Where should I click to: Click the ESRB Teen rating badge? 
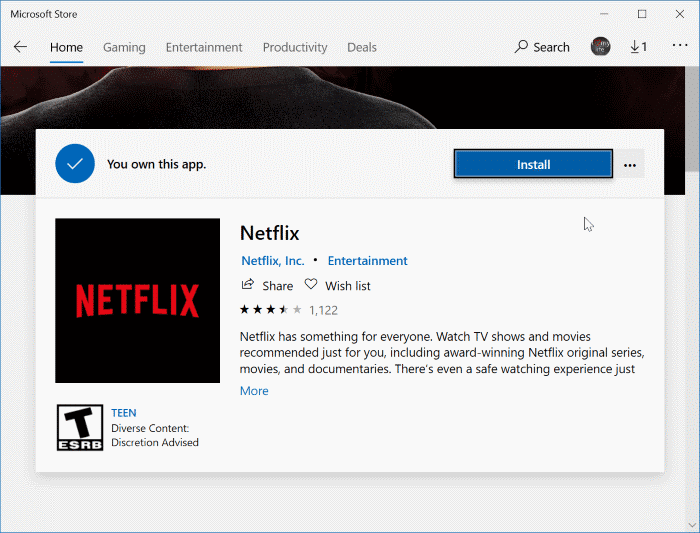pos(80,427)
